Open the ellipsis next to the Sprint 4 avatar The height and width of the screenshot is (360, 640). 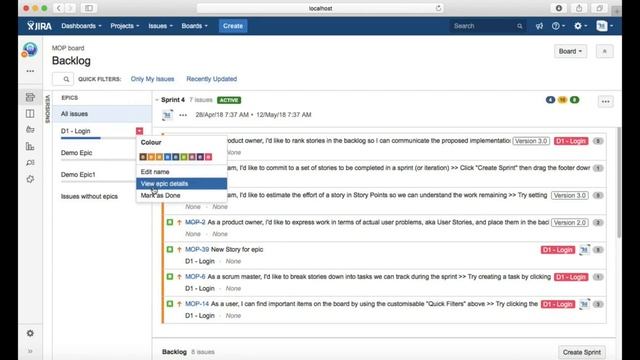(x=183, y=115)
